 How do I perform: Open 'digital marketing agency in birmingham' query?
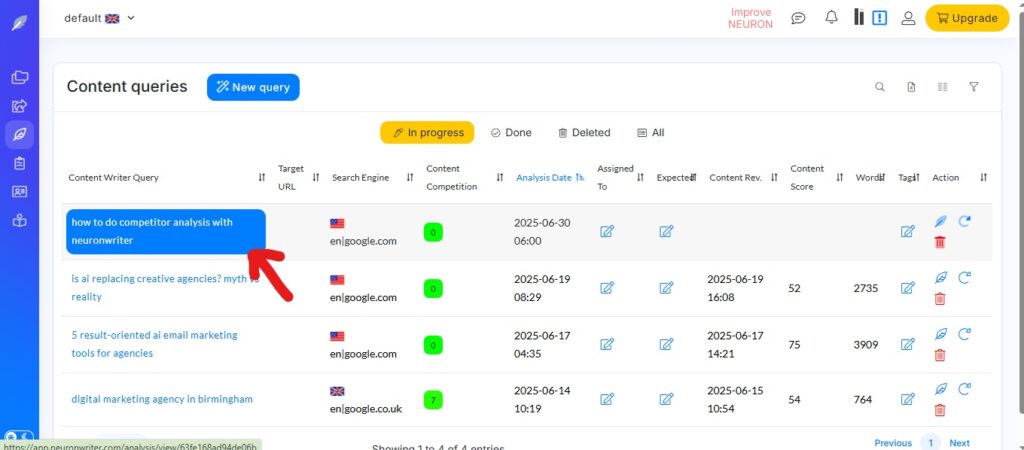162,399
